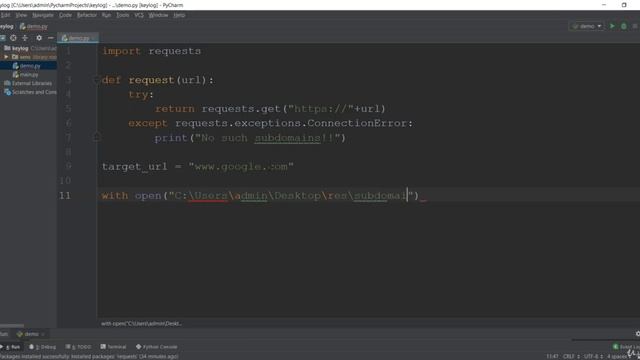Image resolution: width=640 pixels, height=360 pixels.
Task: Click the with open breadcrumb at editor bottom
Action: pyautogui.click(x=141, y=324)
